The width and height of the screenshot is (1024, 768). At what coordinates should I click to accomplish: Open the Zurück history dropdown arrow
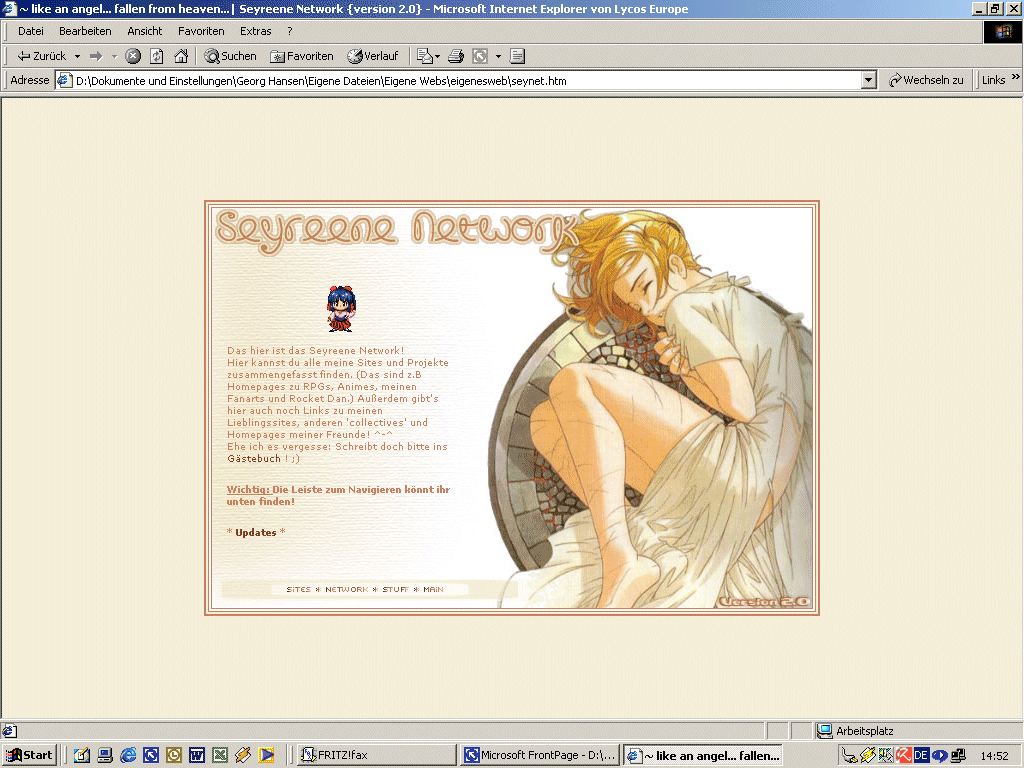click(77, 56)
